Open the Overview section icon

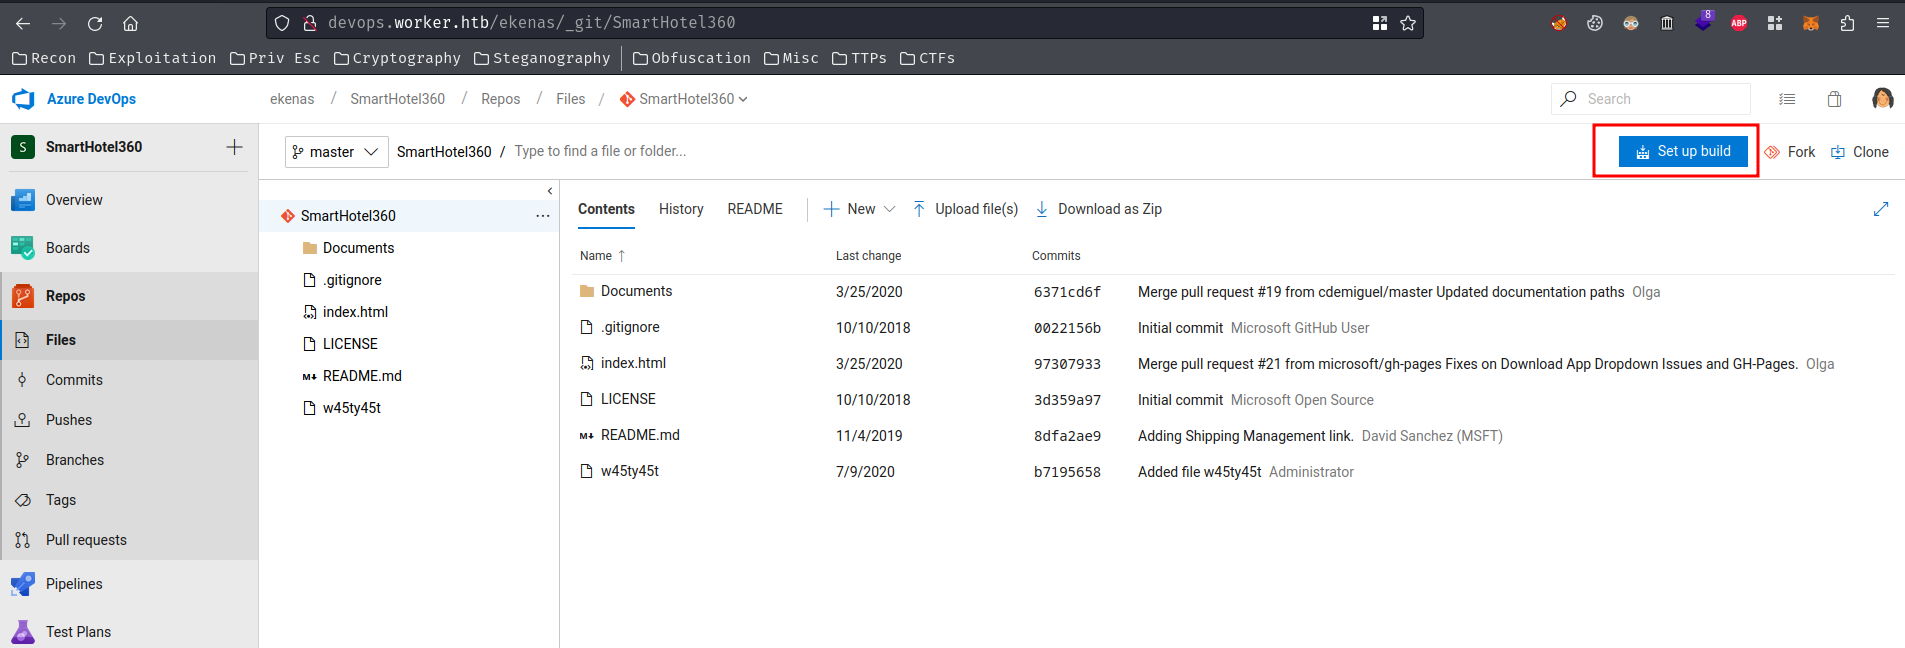pos(23,200)
